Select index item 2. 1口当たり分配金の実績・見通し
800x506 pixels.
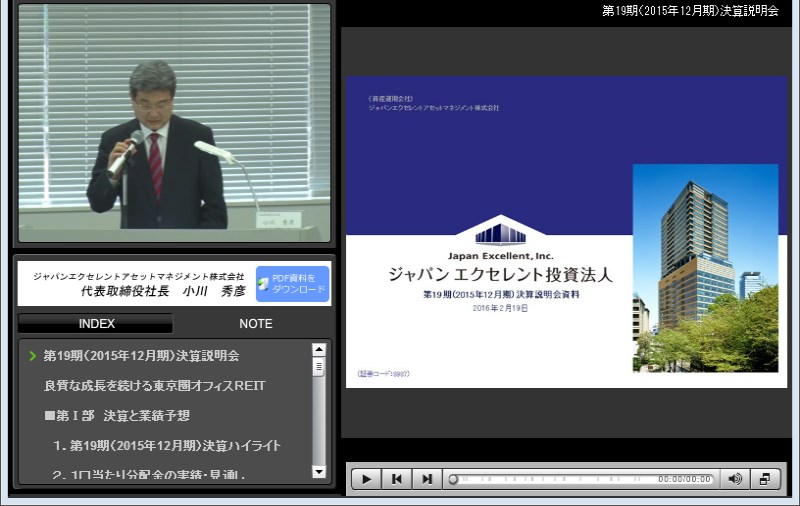point(148,474)
